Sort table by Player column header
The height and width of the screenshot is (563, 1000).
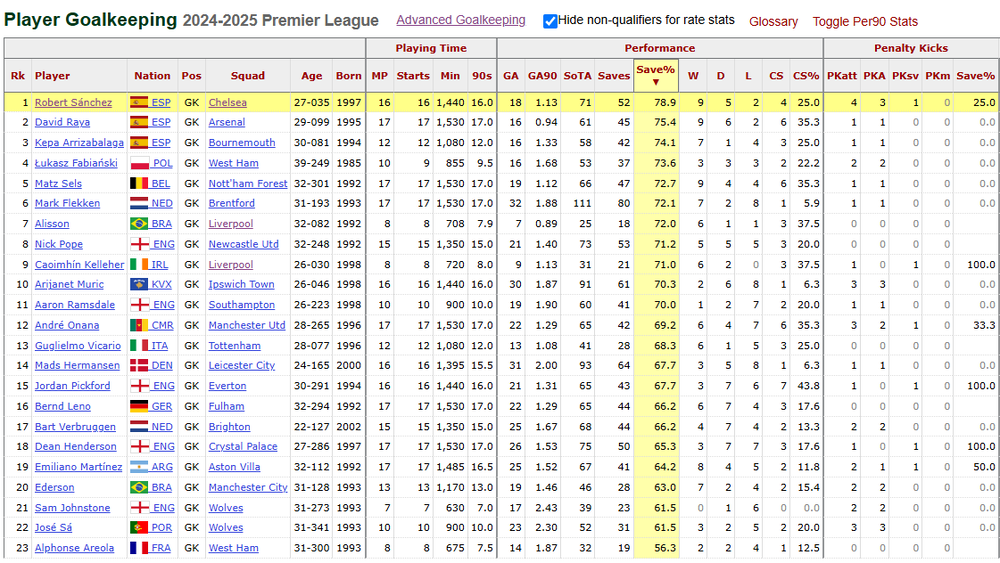pyautogui.click(x=52, y=75)
